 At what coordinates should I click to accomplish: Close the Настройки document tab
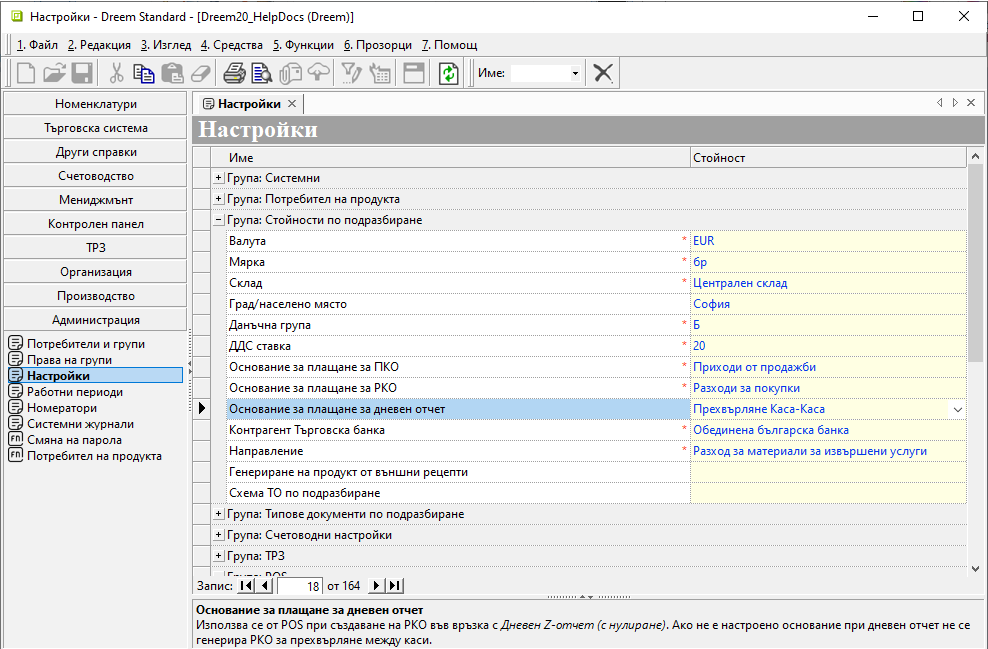(x=292, y=104)
